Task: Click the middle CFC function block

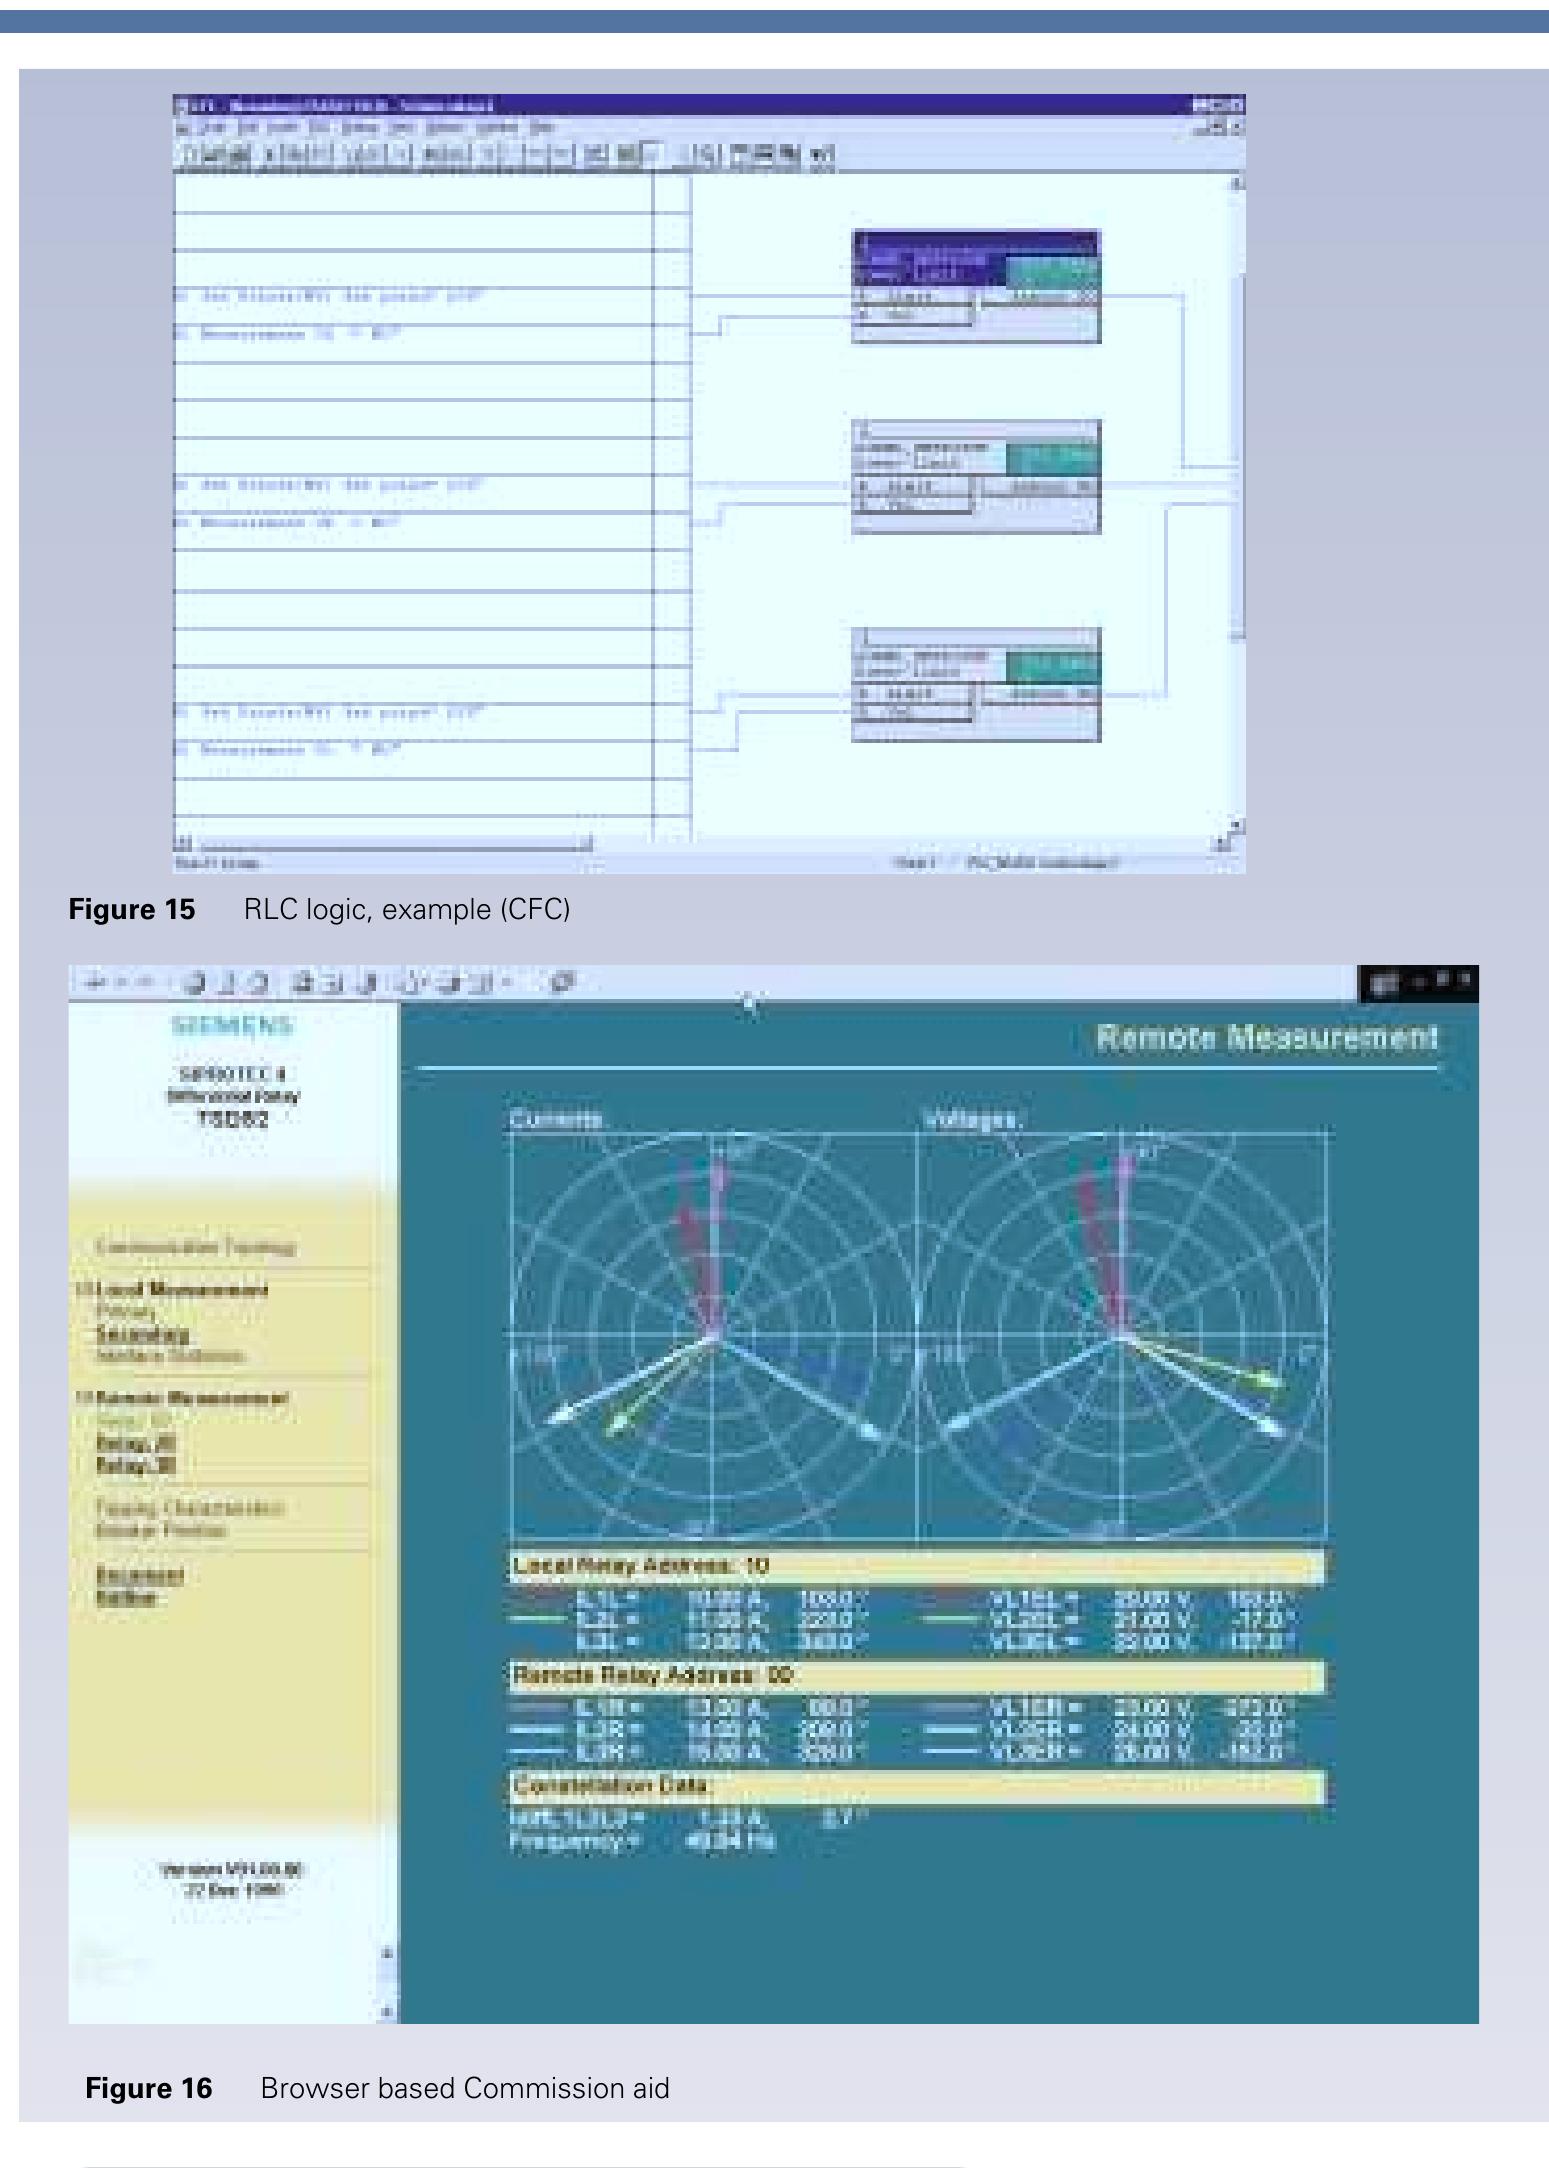Action: pos(975,477)
